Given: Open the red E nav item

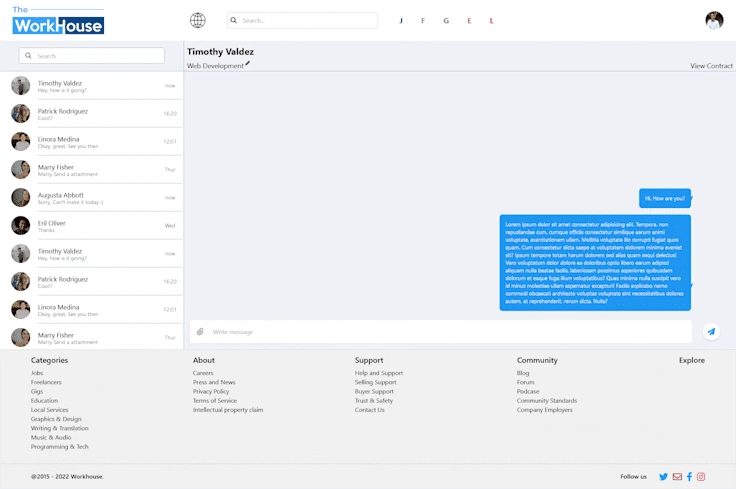Looking at the screenshot, I should 469,21.
